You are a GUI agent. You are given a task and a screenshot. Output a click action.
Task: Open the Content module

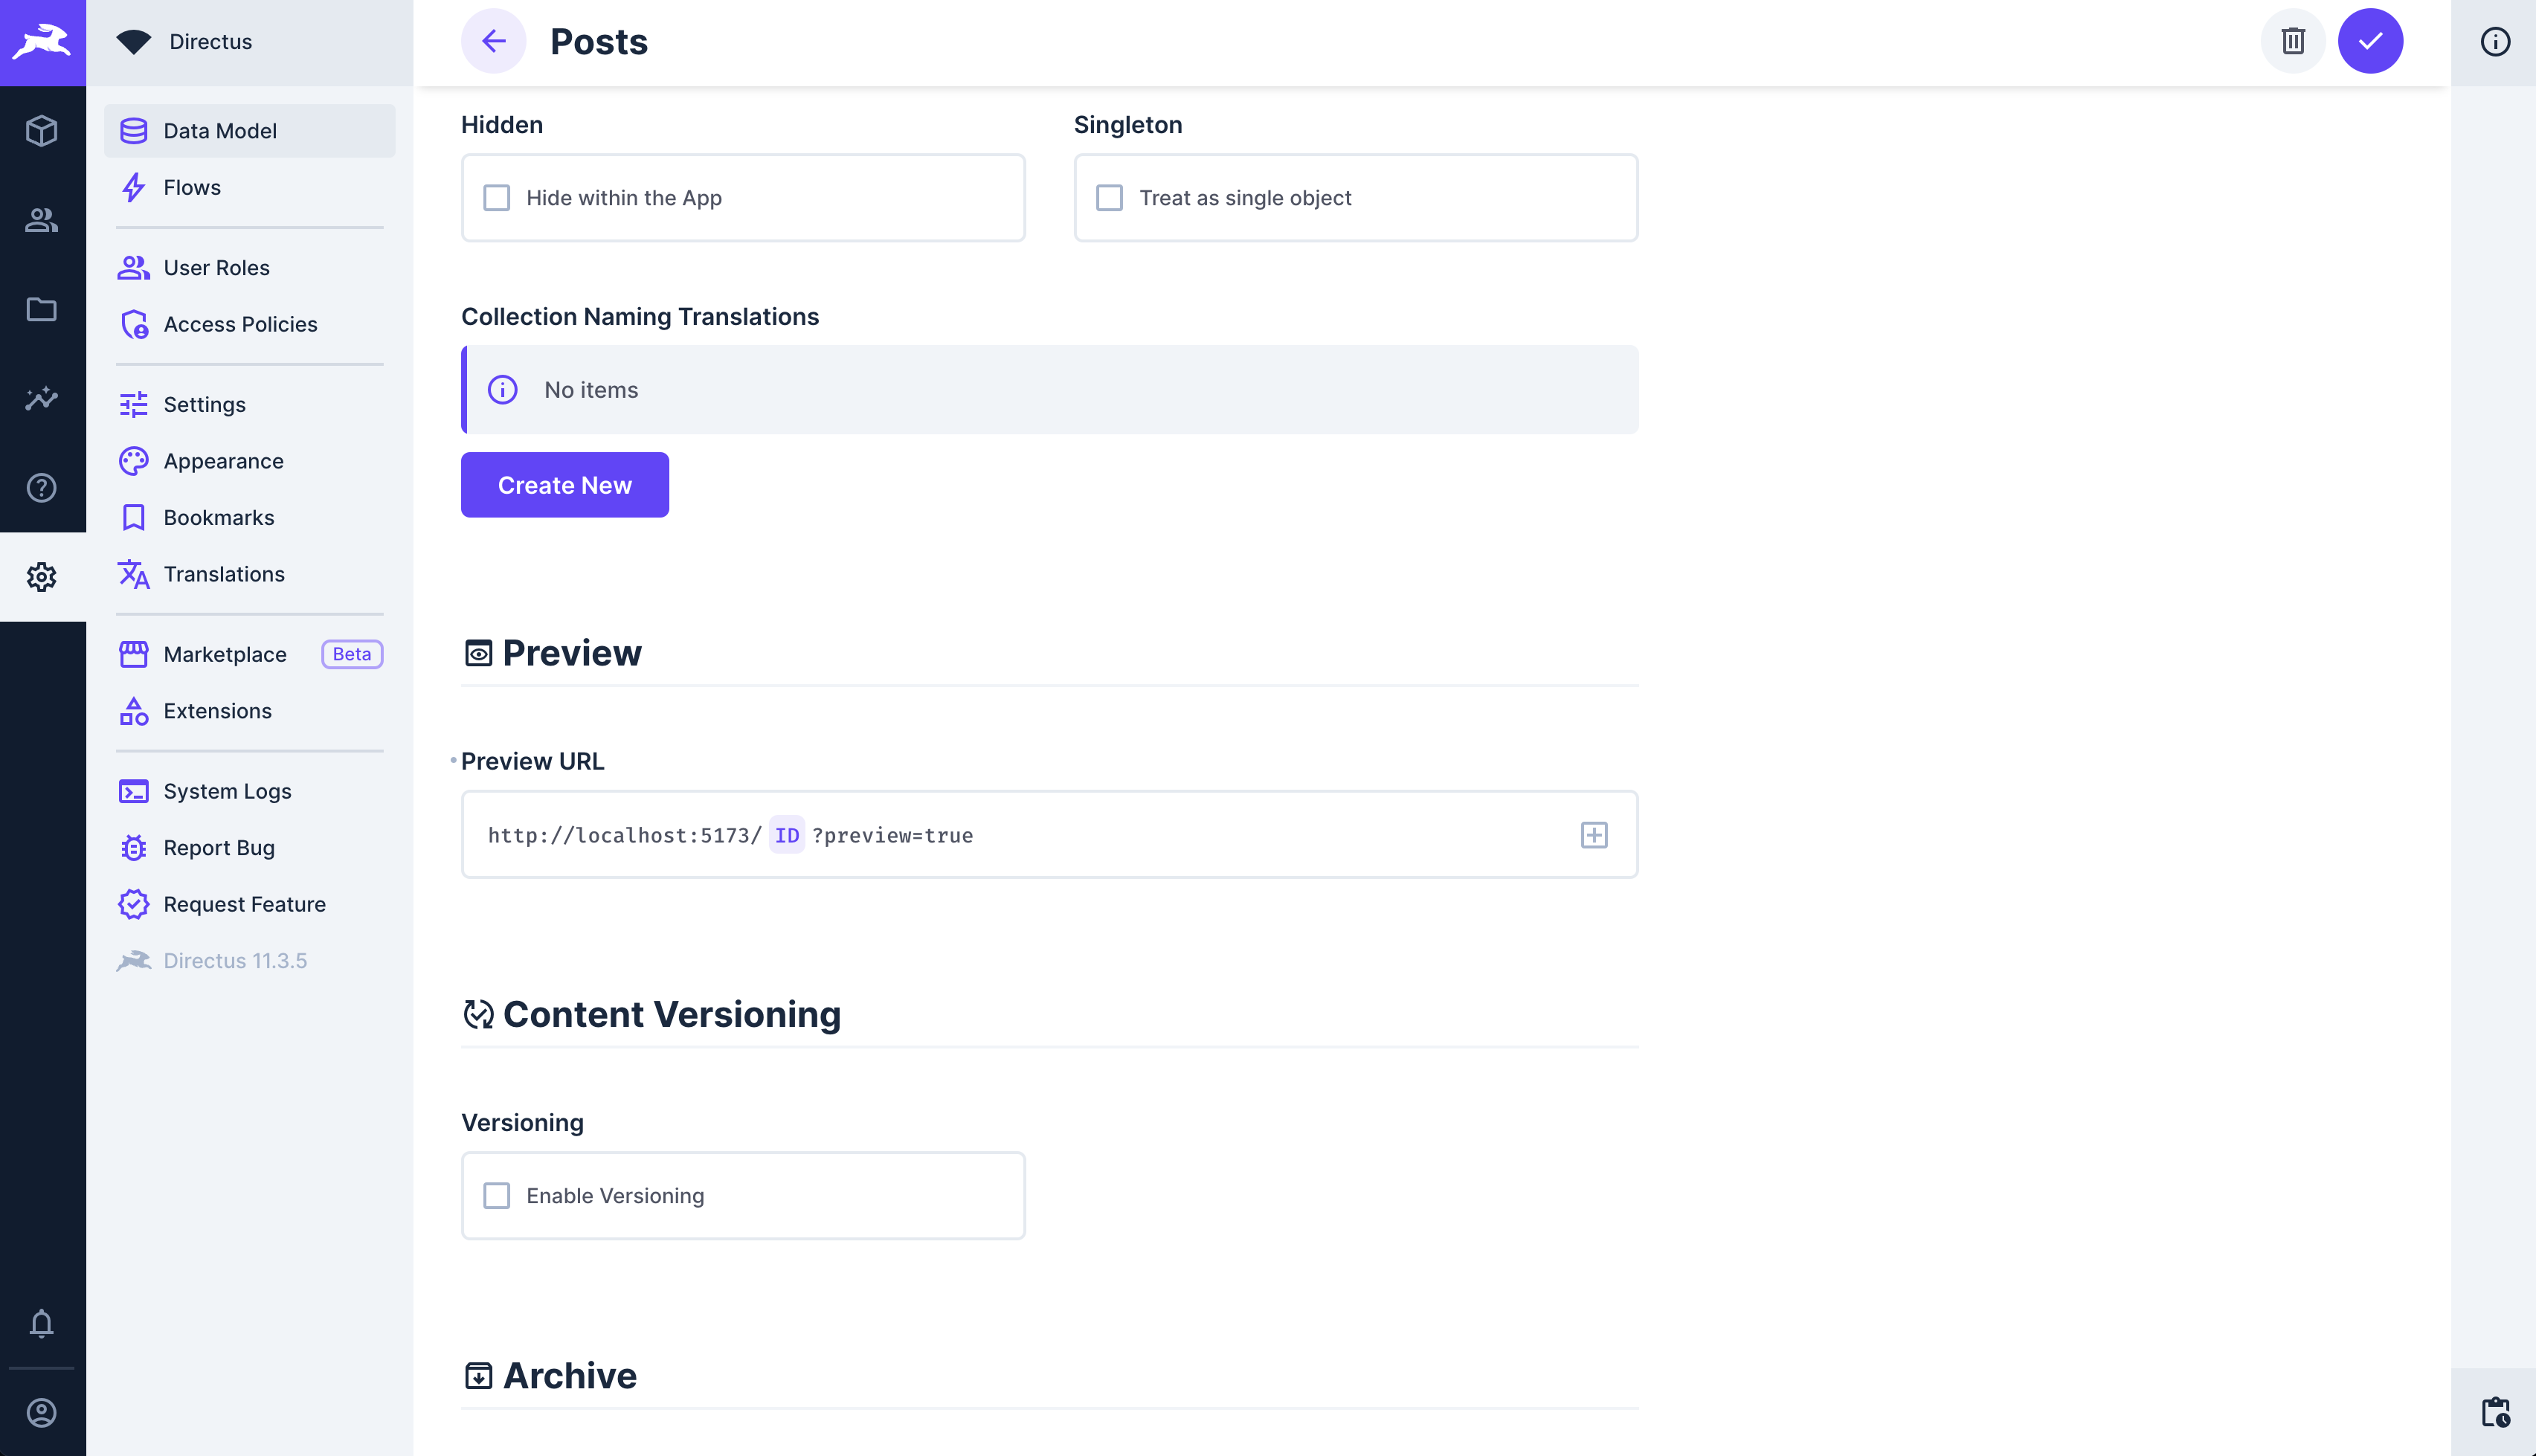point(42,130)
